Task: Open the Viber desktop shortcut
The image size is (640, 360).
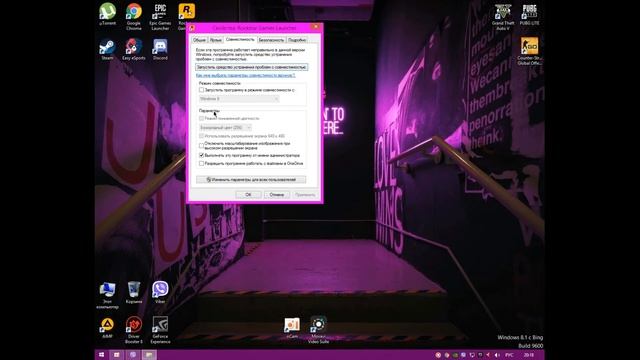Action: click(x=160, y=292)
